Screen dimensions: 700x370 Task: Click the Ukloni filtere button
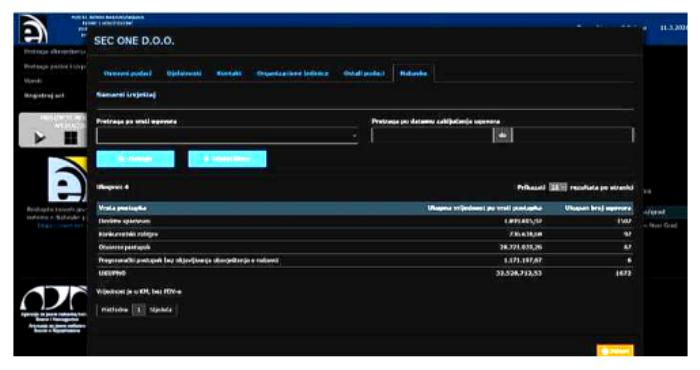[227, 159]
